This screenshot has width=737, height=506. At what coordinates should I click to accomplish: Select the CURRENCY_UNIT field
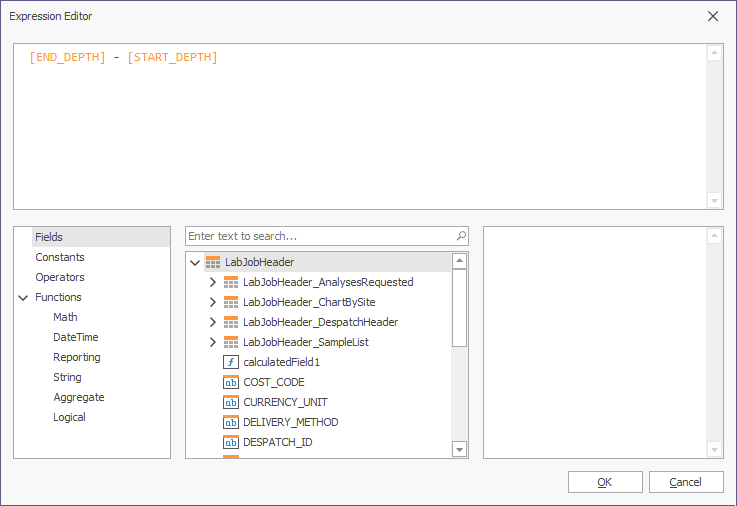pyautogui.click(x=285, y=402)
